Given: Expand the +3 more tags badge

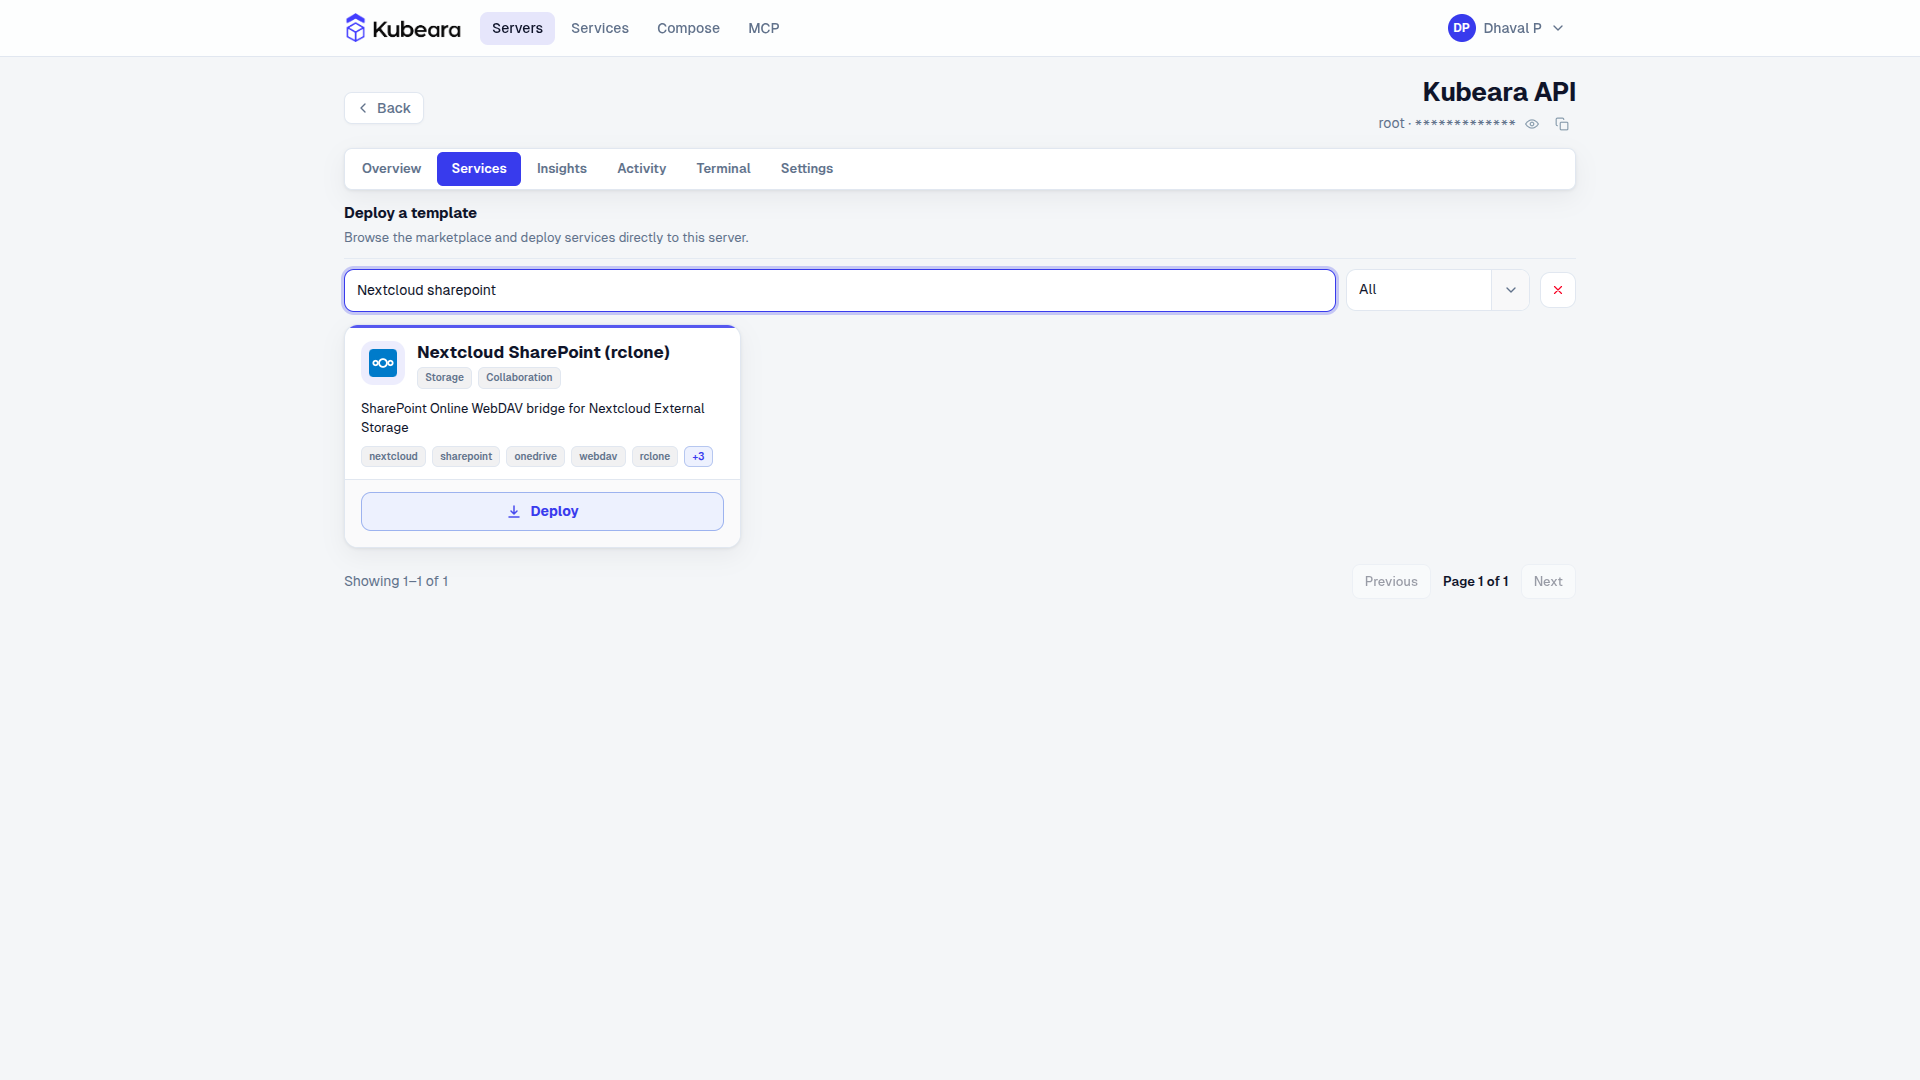Looking at the screenshot, I should point(698,457).
